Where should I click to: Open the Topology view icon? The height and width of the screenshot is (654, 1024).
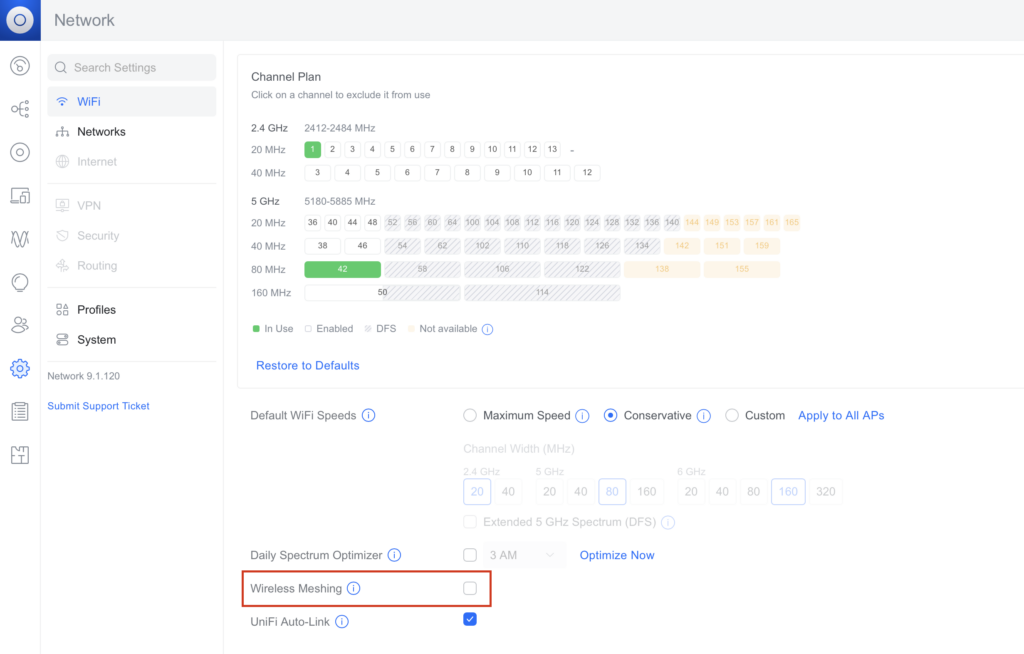(20, 109)
